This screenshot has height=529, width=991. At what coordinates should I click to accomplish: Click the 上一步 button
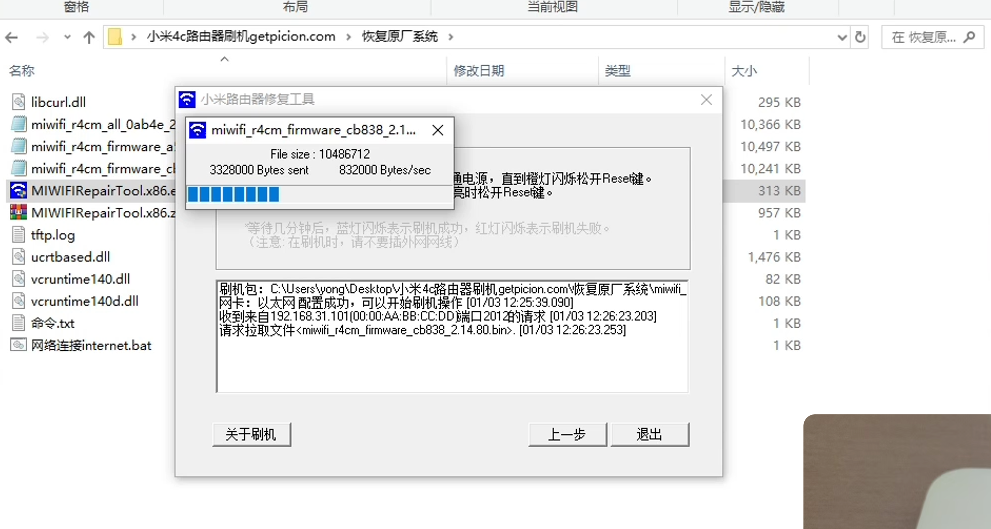pos(567,435)
